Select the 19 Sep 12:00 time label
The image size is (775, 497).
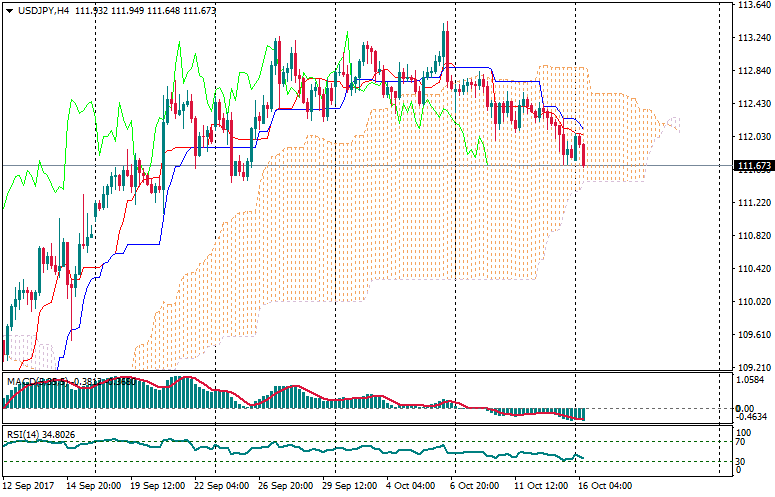[155, 485]
